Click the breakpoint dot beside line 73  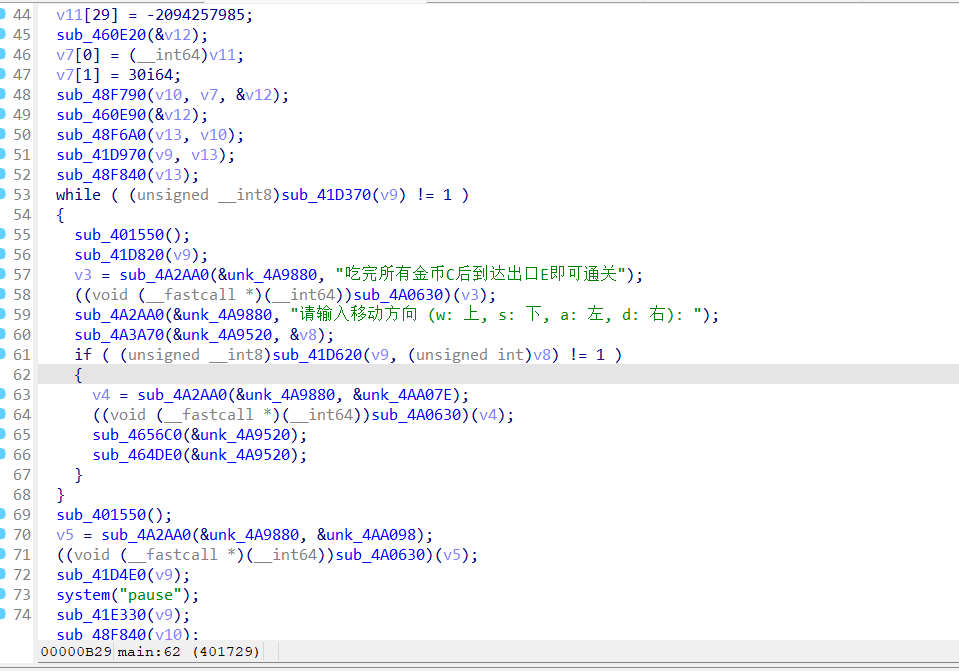click(x=2, y=594)
